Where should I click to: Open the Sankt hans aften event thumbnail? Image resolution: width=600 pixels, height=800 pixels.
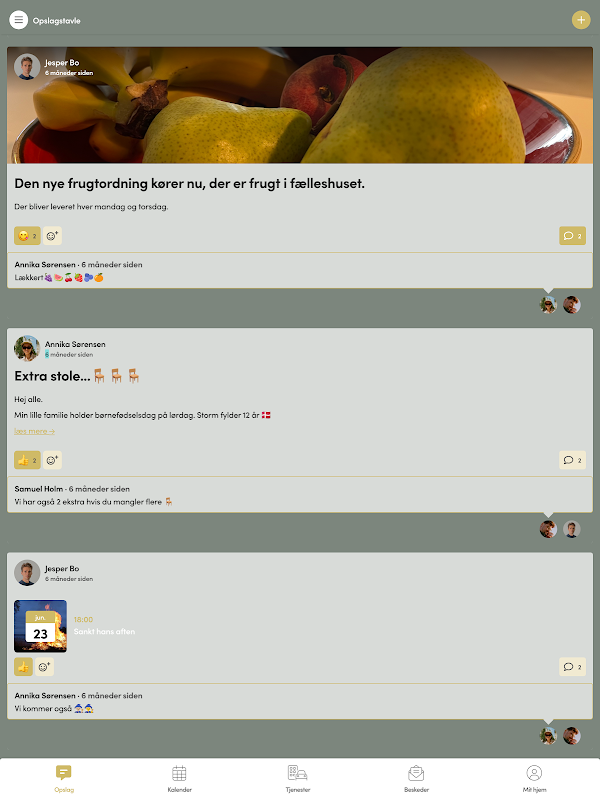[40, 626]
